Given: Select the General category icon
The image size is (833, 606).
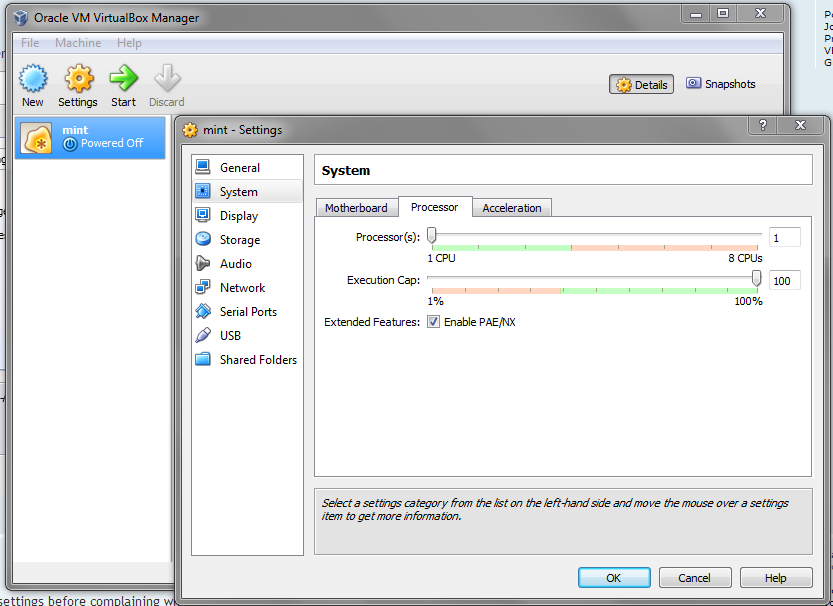Looking at the screenshot, I should [203, 167].
